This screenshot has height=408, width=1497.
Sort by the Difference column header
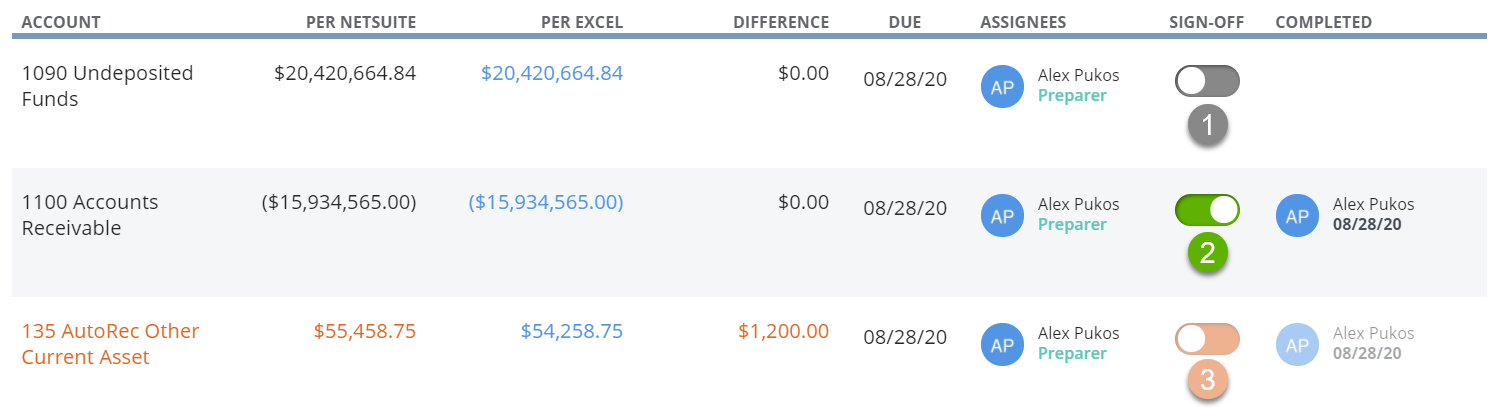(x=781, y=22)
